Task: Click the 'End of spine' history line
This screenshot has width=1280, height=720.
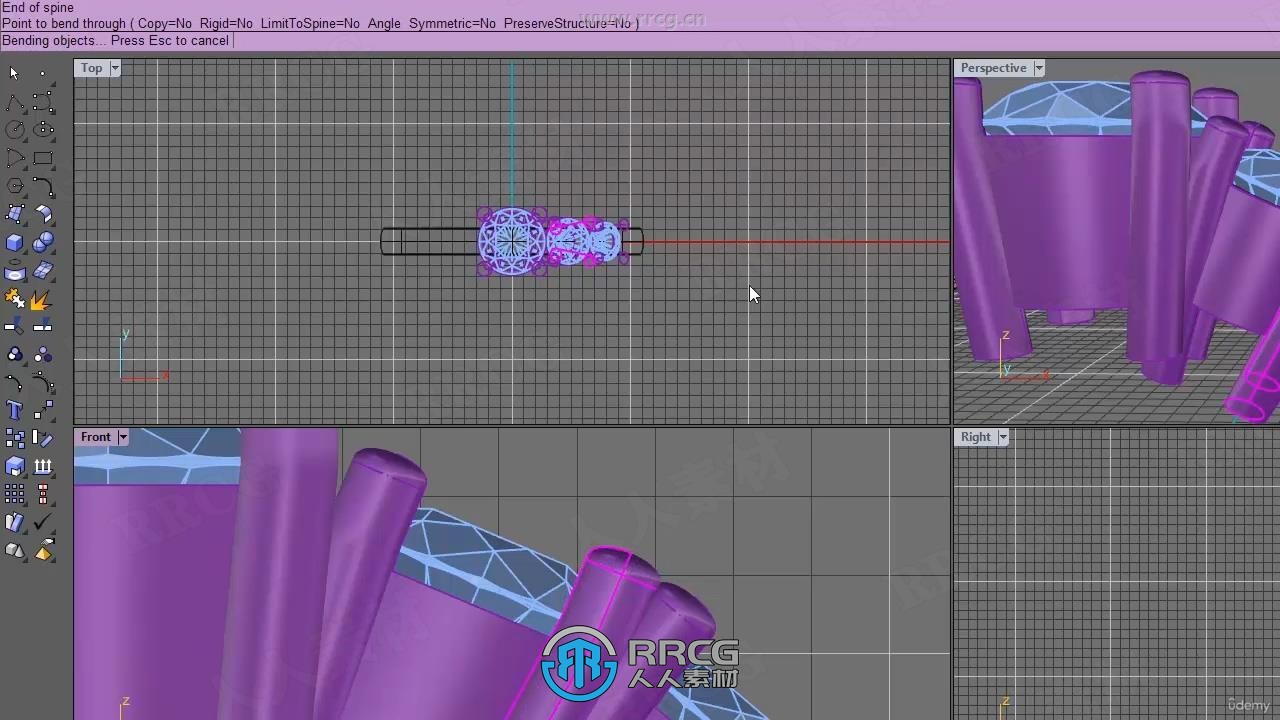Action: click(38, 7)
